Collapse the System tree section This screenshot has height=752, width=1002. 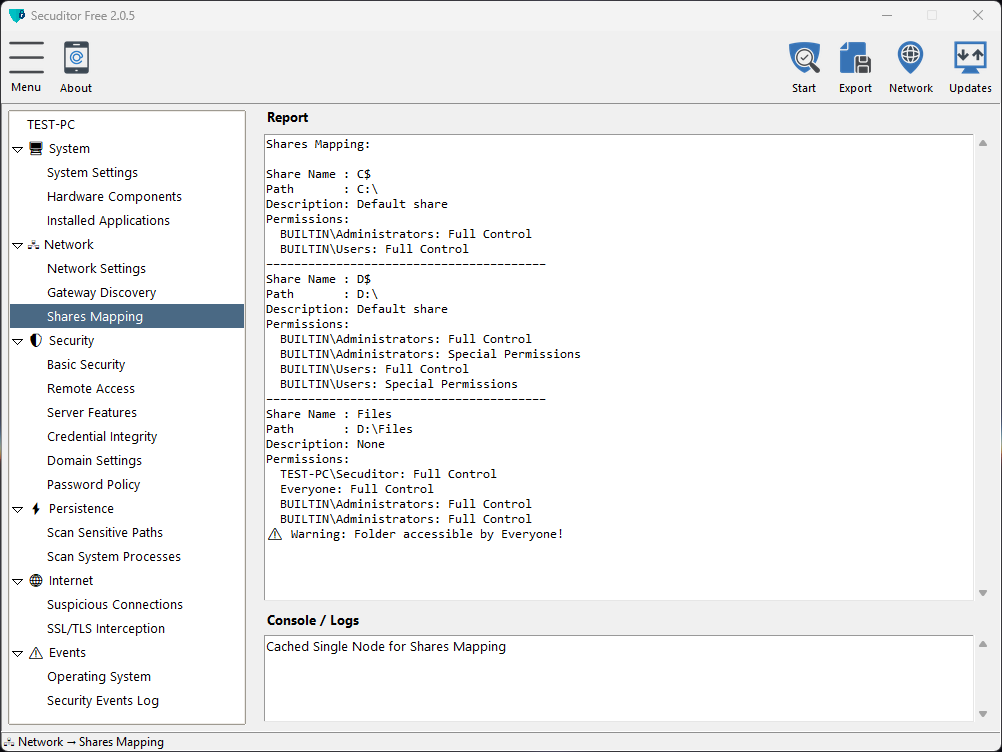pyautogui.click(x=18, y=149)
